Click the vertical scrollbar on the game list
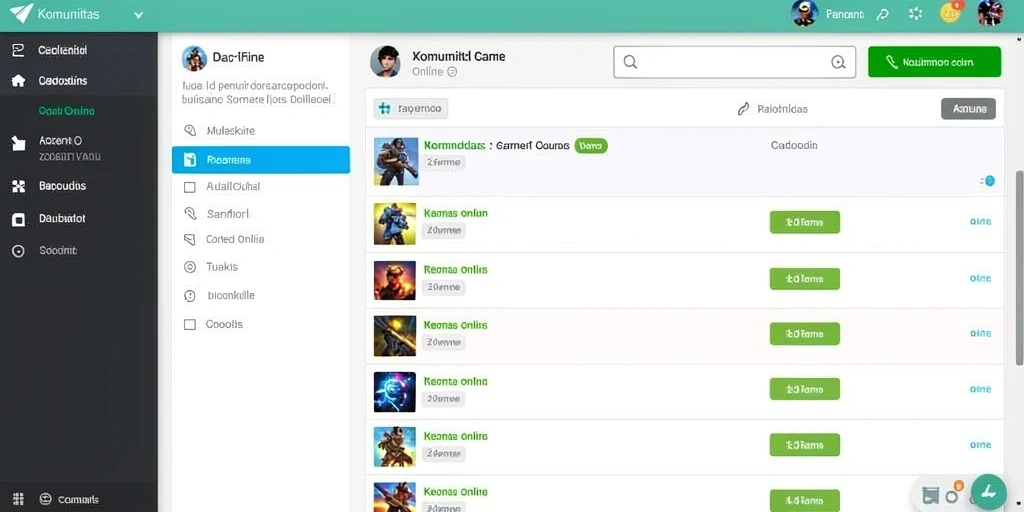 coord(1019,268)
